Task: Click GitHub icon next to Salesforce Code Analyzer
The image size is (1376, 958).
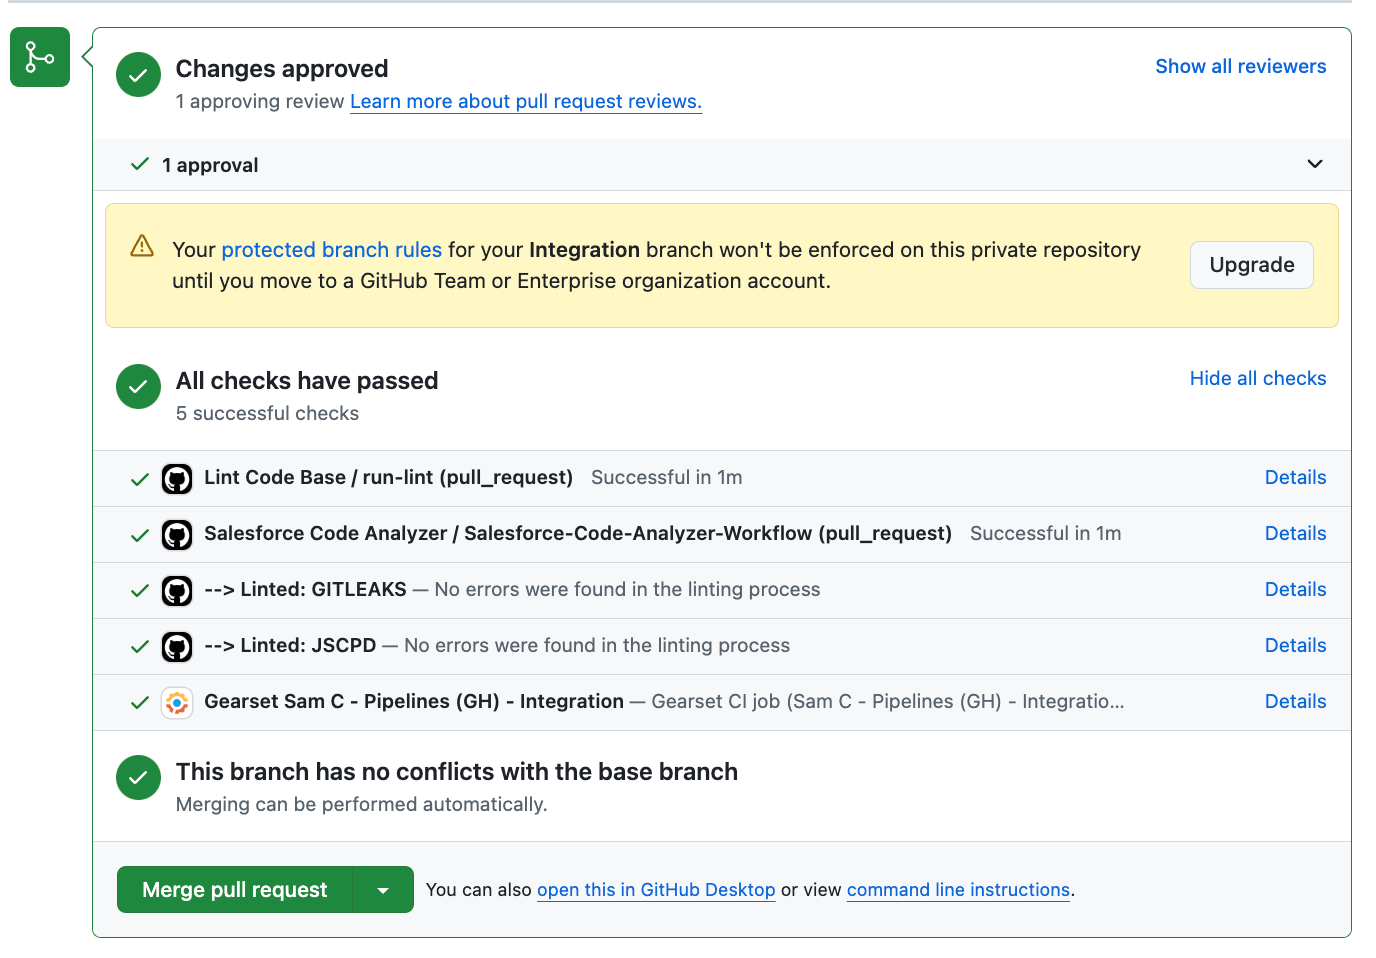Action: (x=177, y=535)
